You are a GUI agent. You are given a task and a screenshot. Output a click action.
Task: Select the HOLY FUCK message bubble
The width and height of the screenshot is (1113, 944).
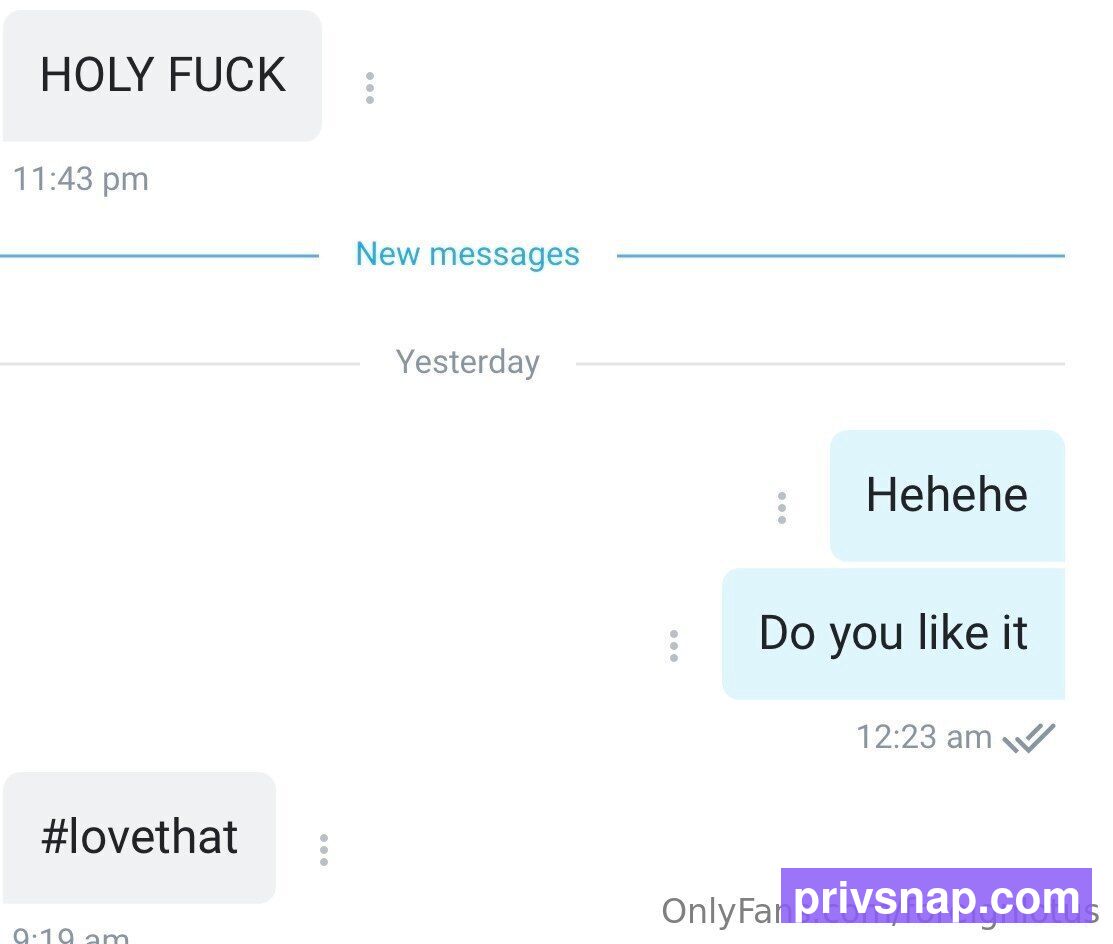[x=163, y=75]
